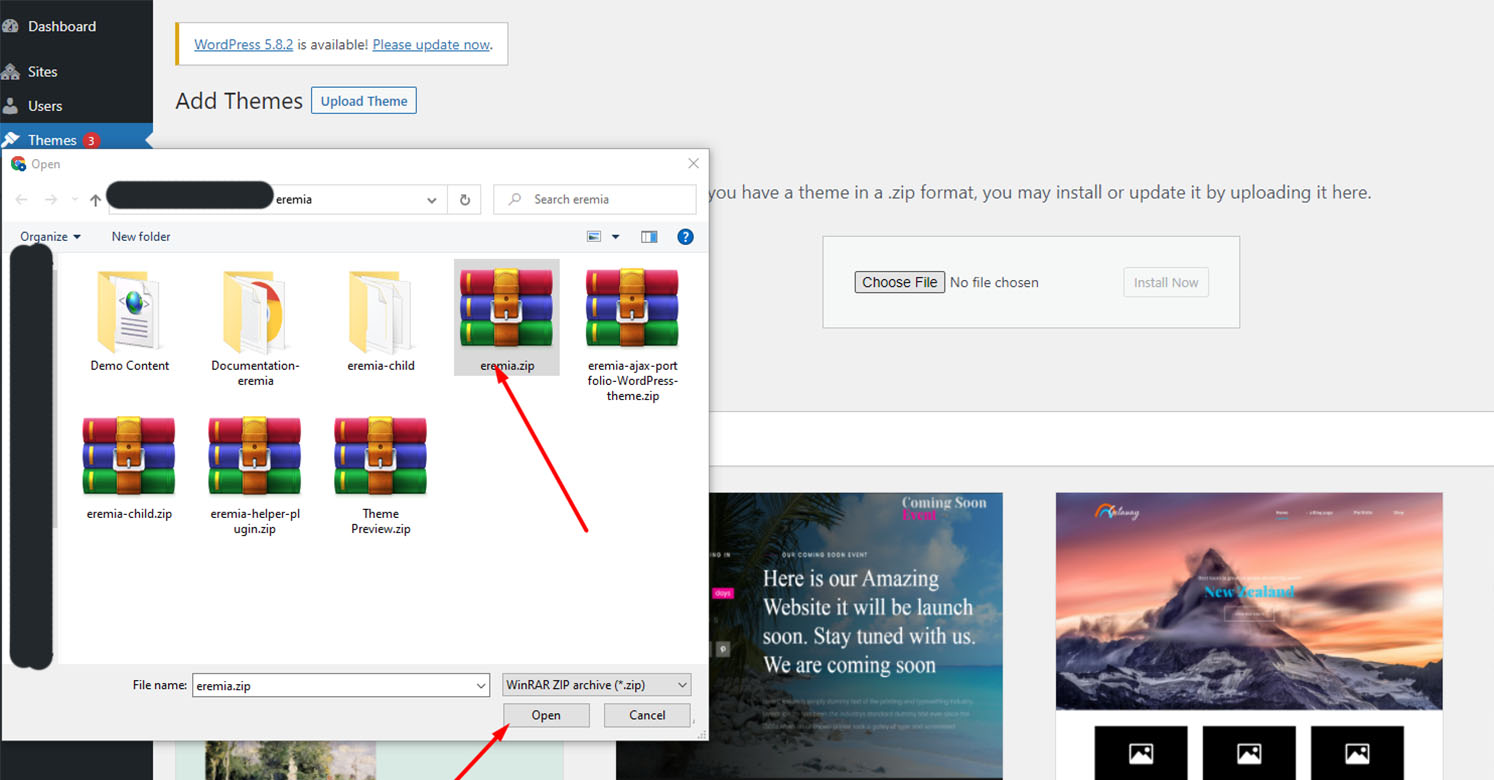Expand the File name combo box arrow
Image resolution: width=1494 pixels, height=780 pixels.
481,686
